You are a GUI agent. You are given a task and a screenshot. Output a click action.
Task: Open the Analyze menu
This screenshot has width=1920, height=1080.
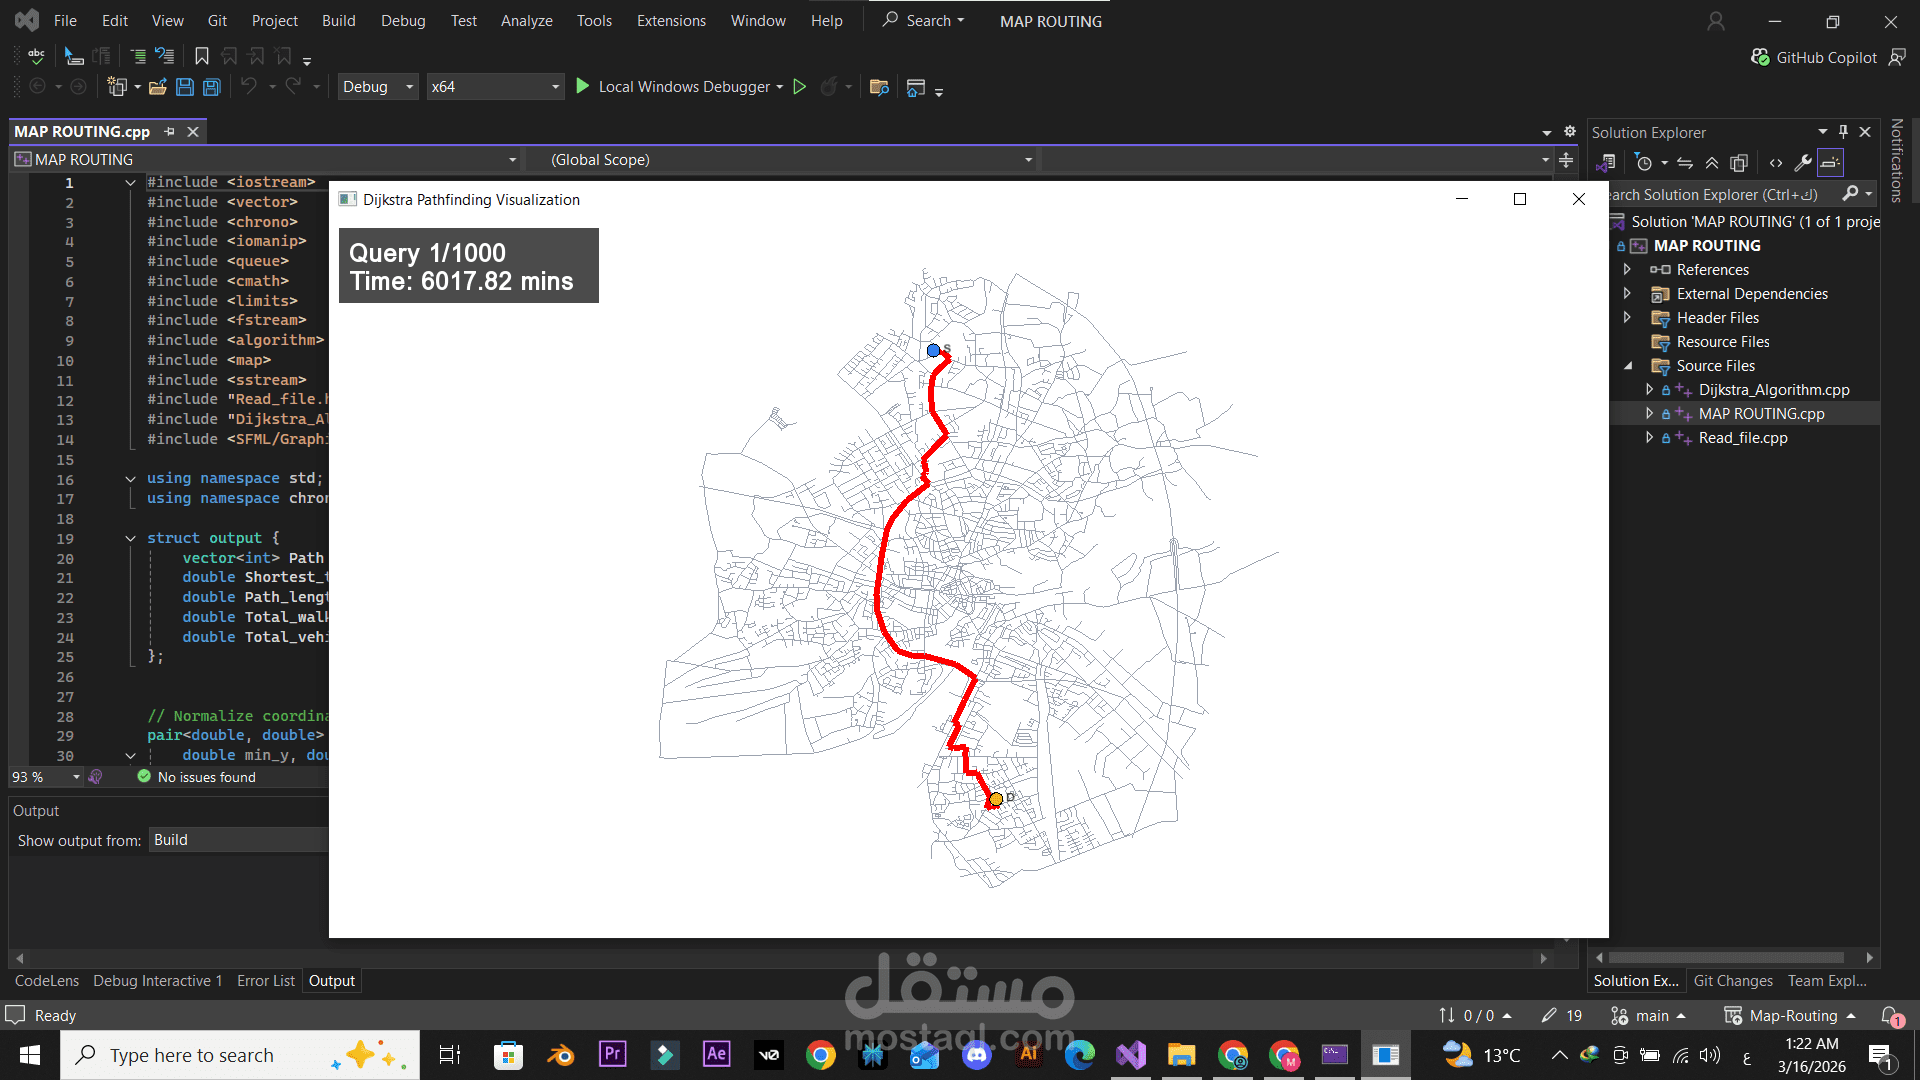[x=526, y=20]
